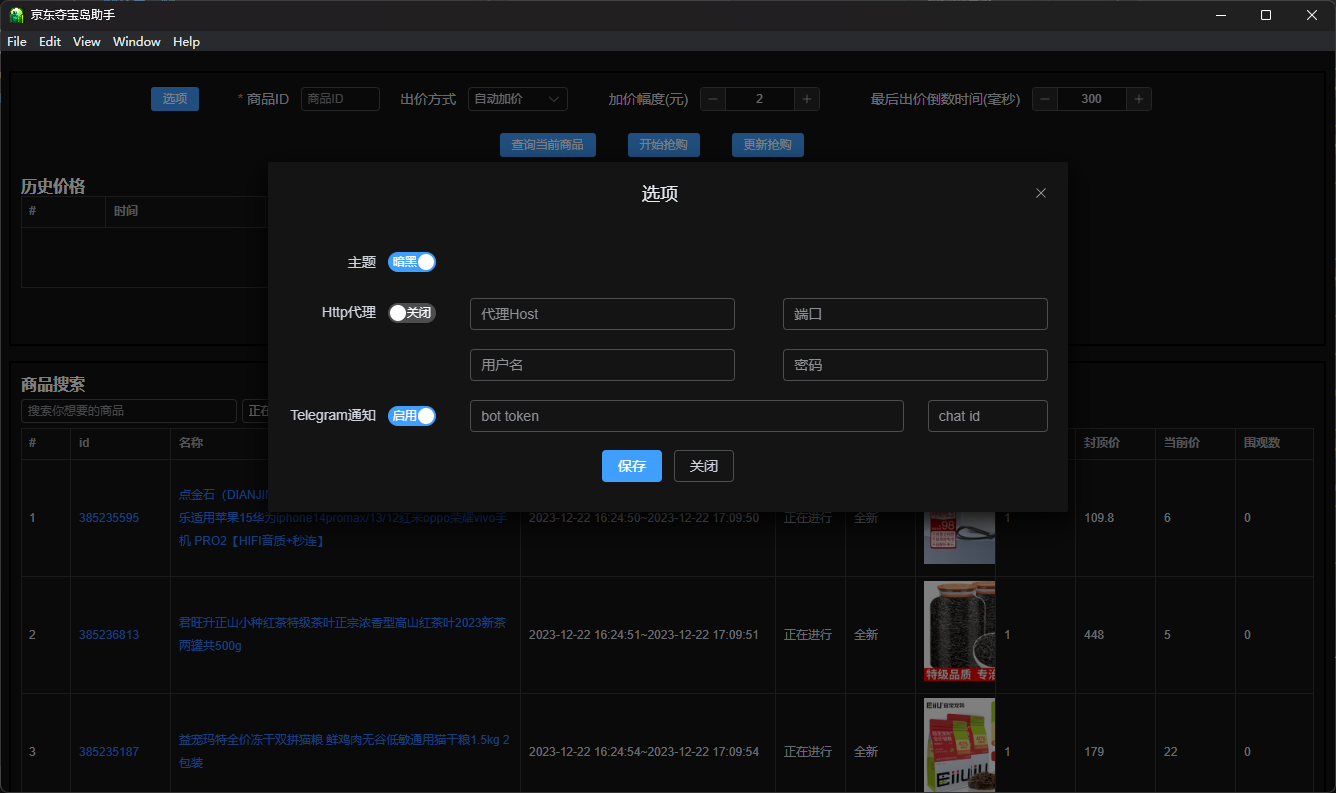Image resolution: width=1336 pixels, height=793 pixels.
Task: Click the earphone thumbnail in row 1
Action: click(959, 538)
